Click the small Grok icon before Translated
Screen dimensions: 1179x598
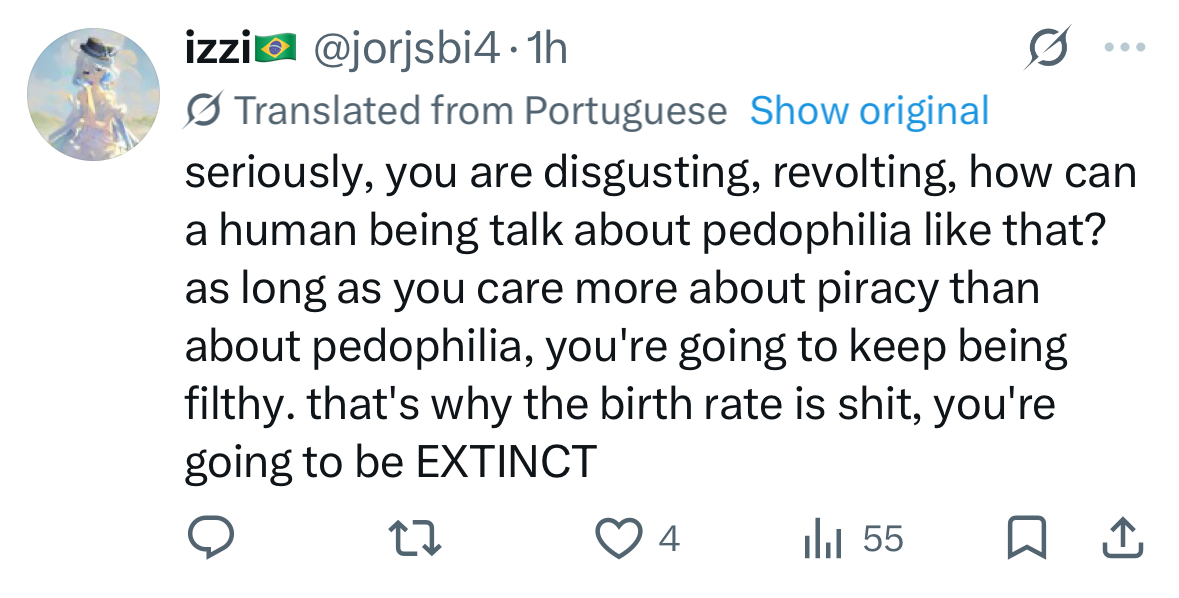tap(205, 111)
